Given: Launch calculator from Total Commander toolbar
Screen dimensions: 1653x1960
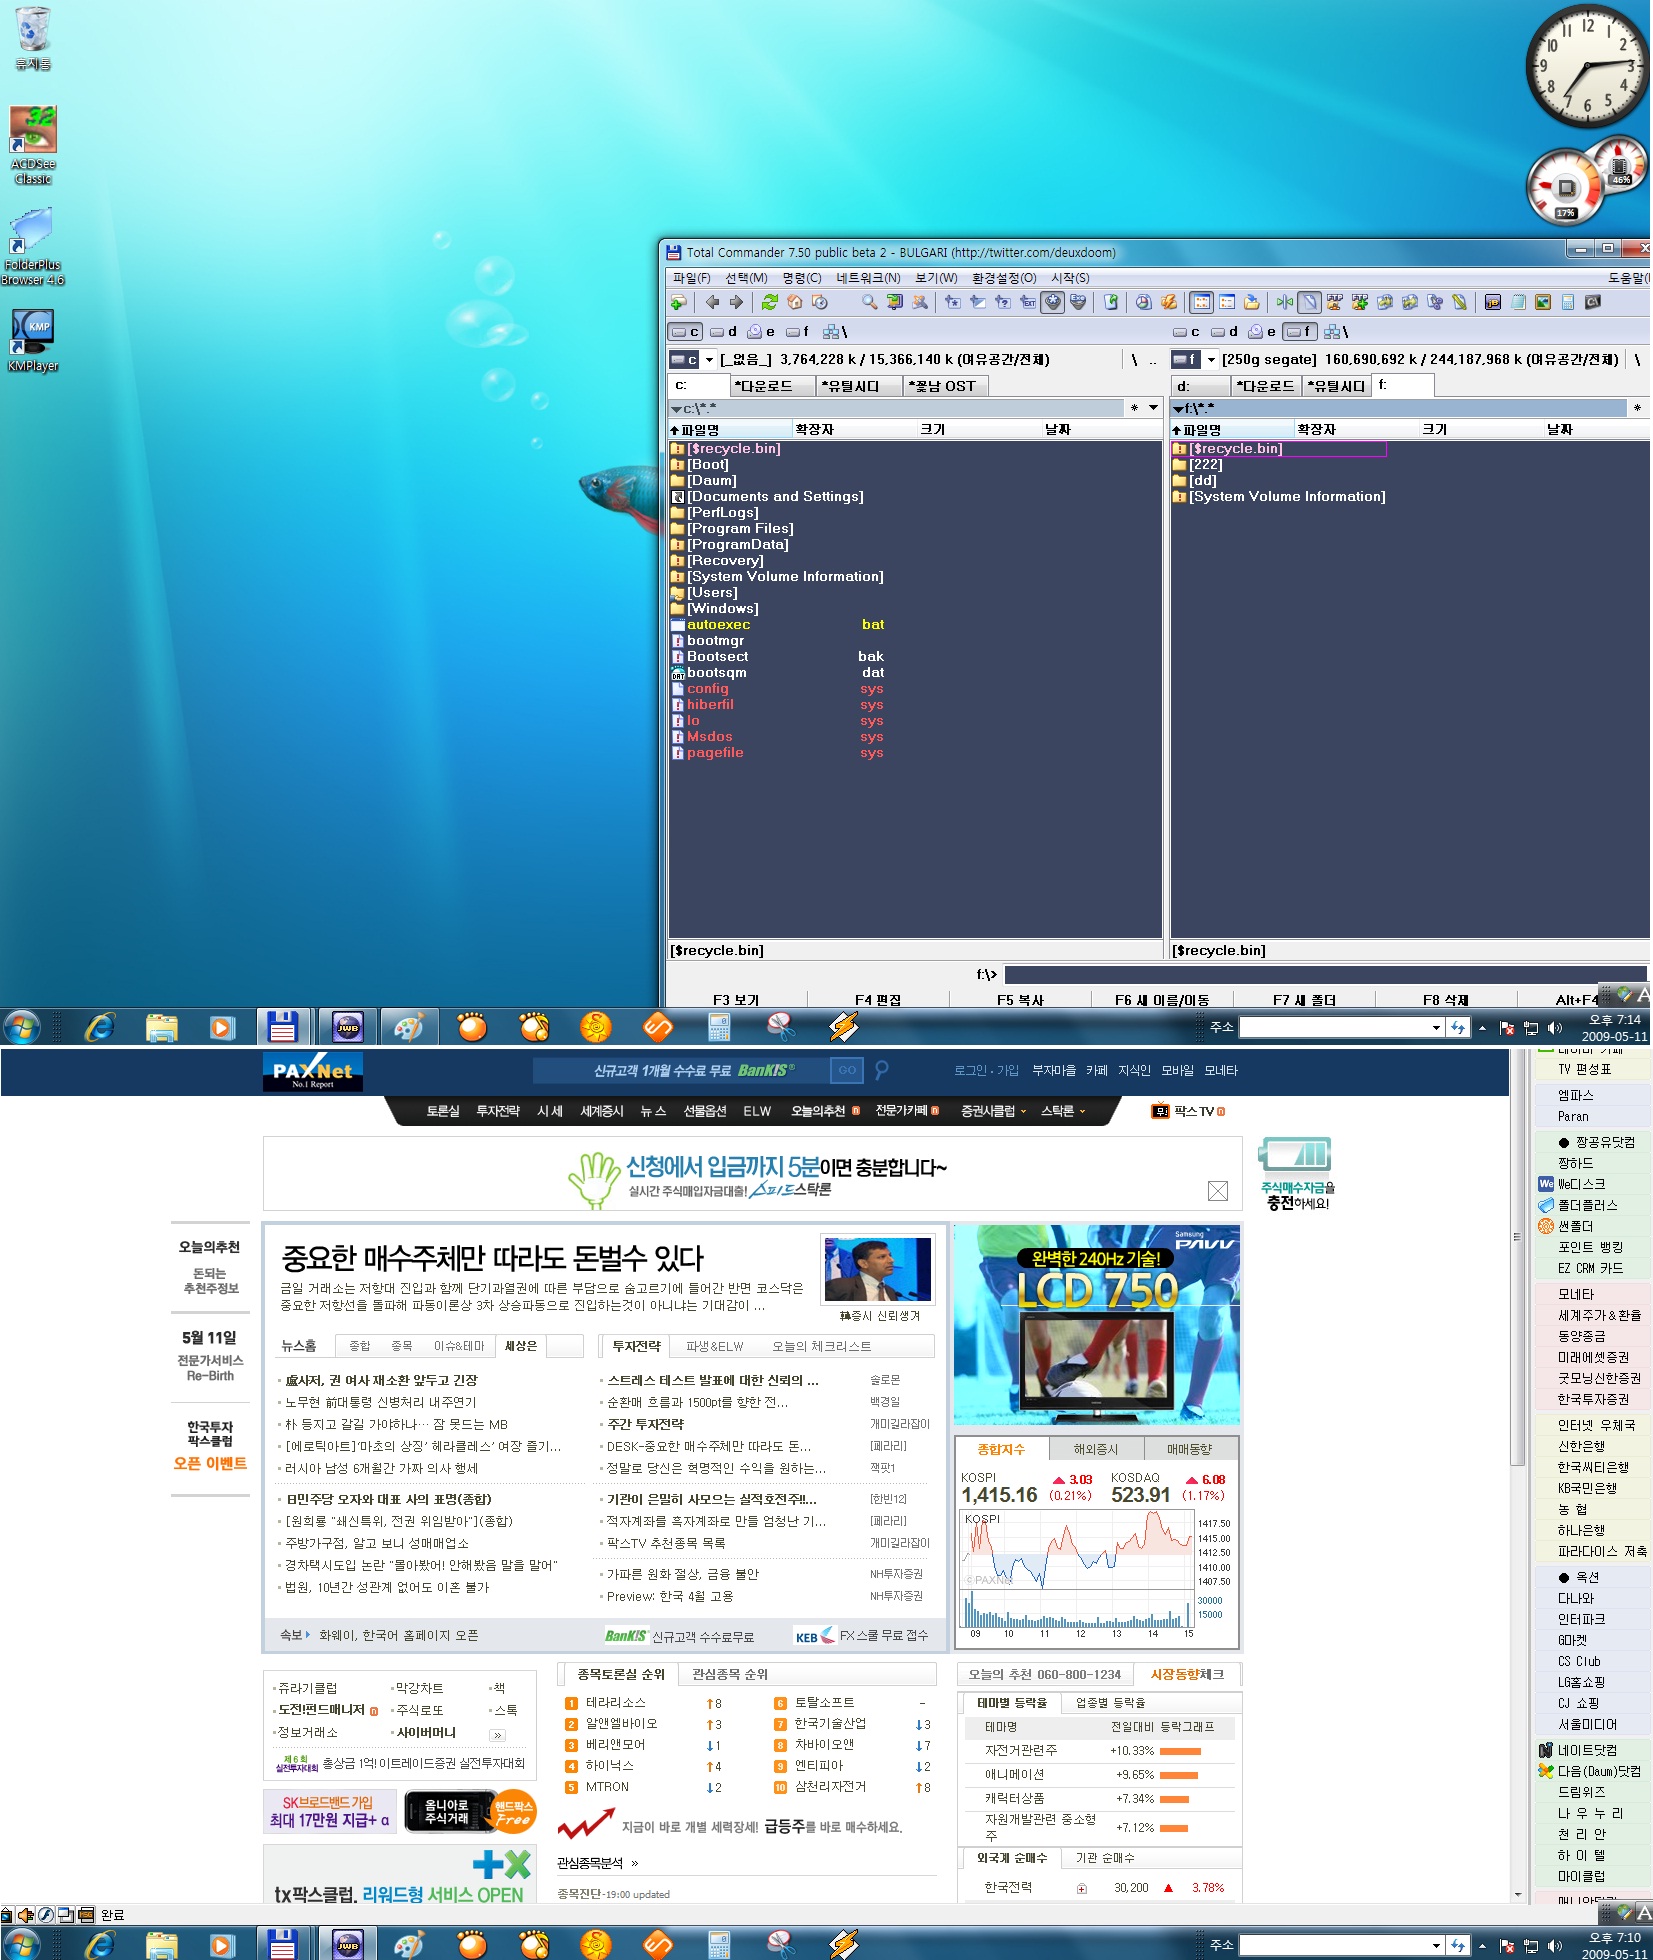Looking at the screenshot, I should click(x=1568, y=302).
